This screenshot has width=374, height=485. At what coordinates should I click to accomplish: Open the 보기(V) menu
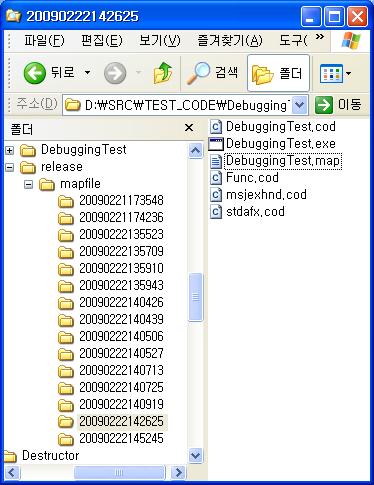(x=160, y=41)
